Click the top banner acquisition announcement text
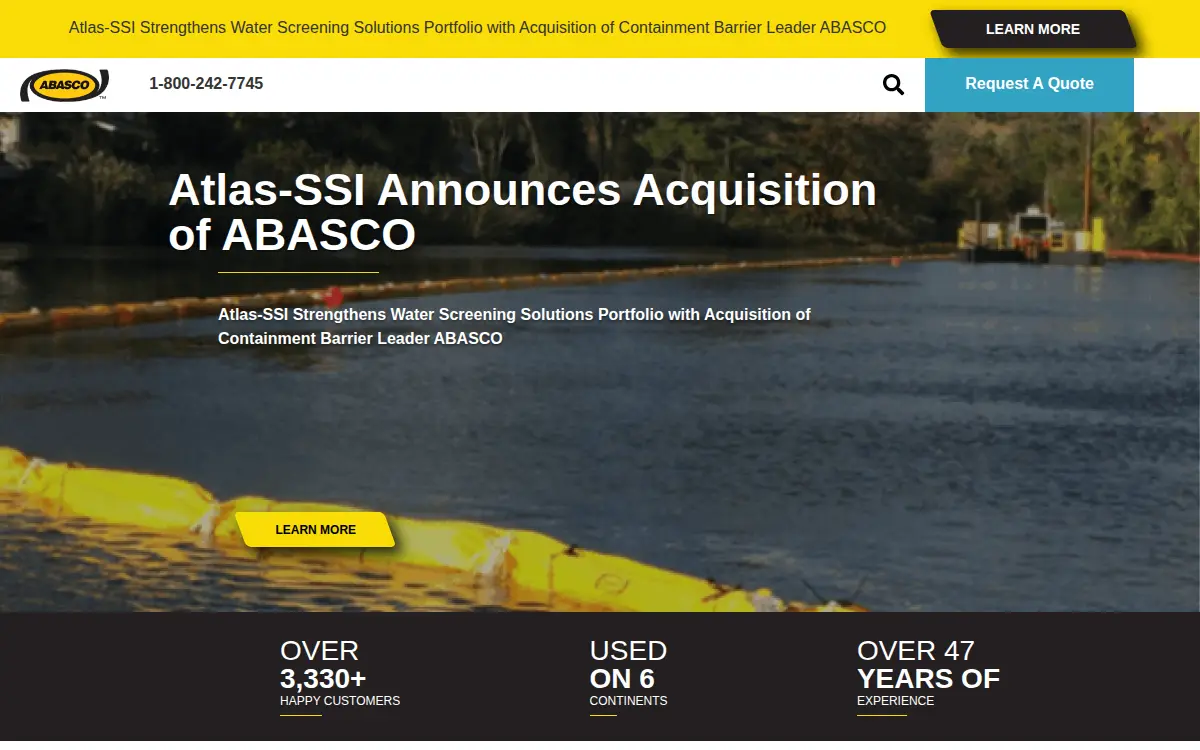 click(x=477, y=28)
